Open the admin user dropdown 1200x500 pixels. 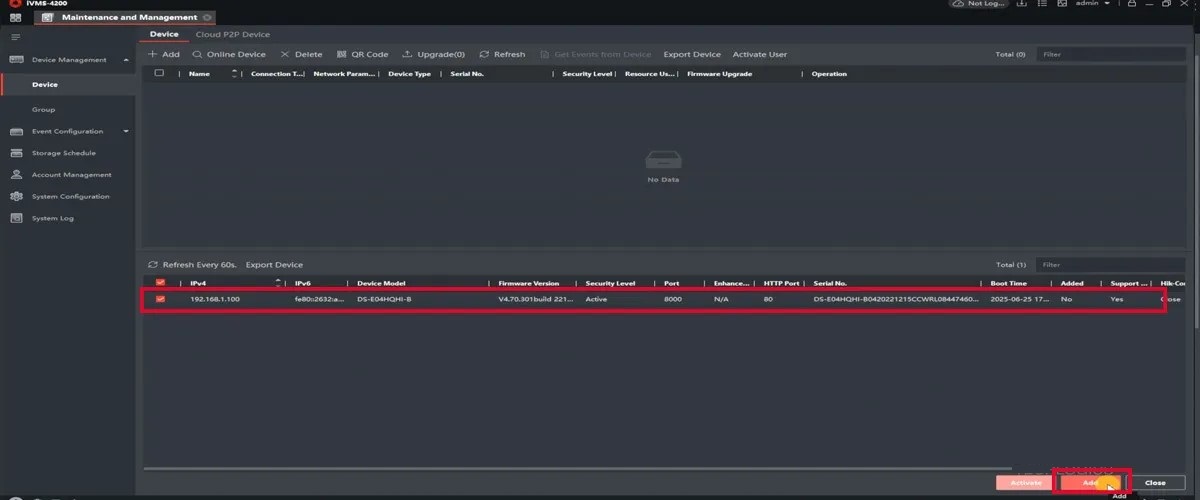coord(1093,4)
